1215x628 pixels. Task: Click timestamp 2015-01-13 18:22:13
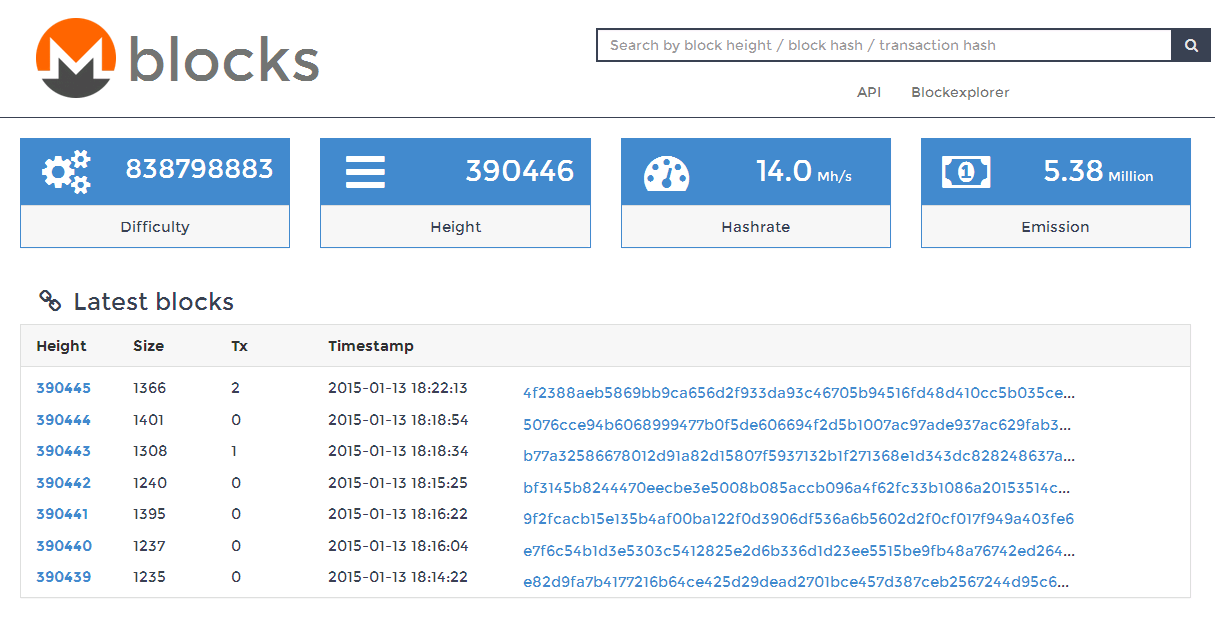(398, 388)
